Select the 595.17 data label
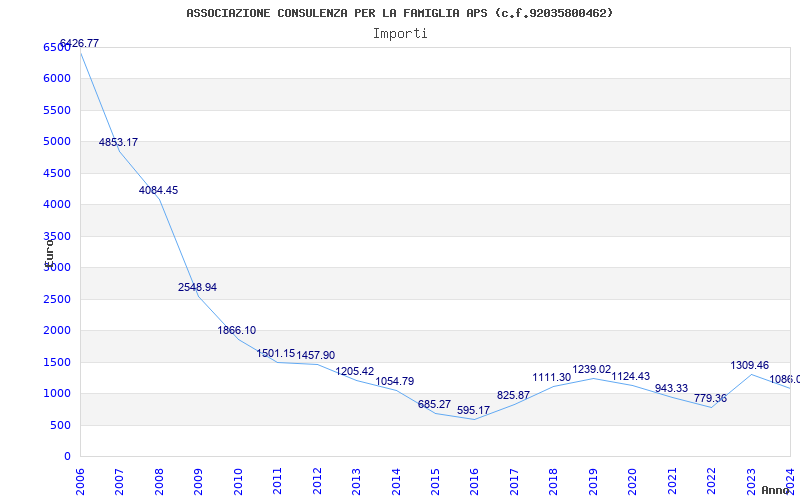800x500 pixels. (473, 410)
